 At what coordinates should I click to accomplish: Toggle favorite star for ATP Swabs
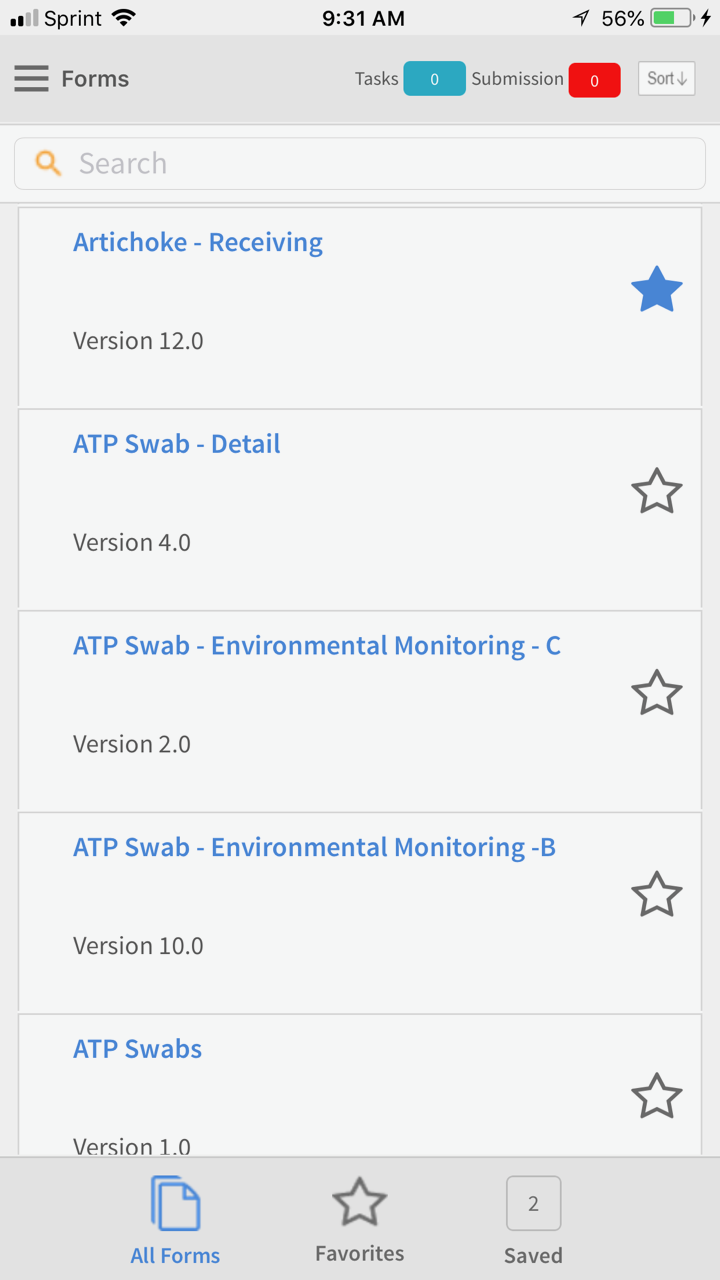click(x=657, y=1097)
